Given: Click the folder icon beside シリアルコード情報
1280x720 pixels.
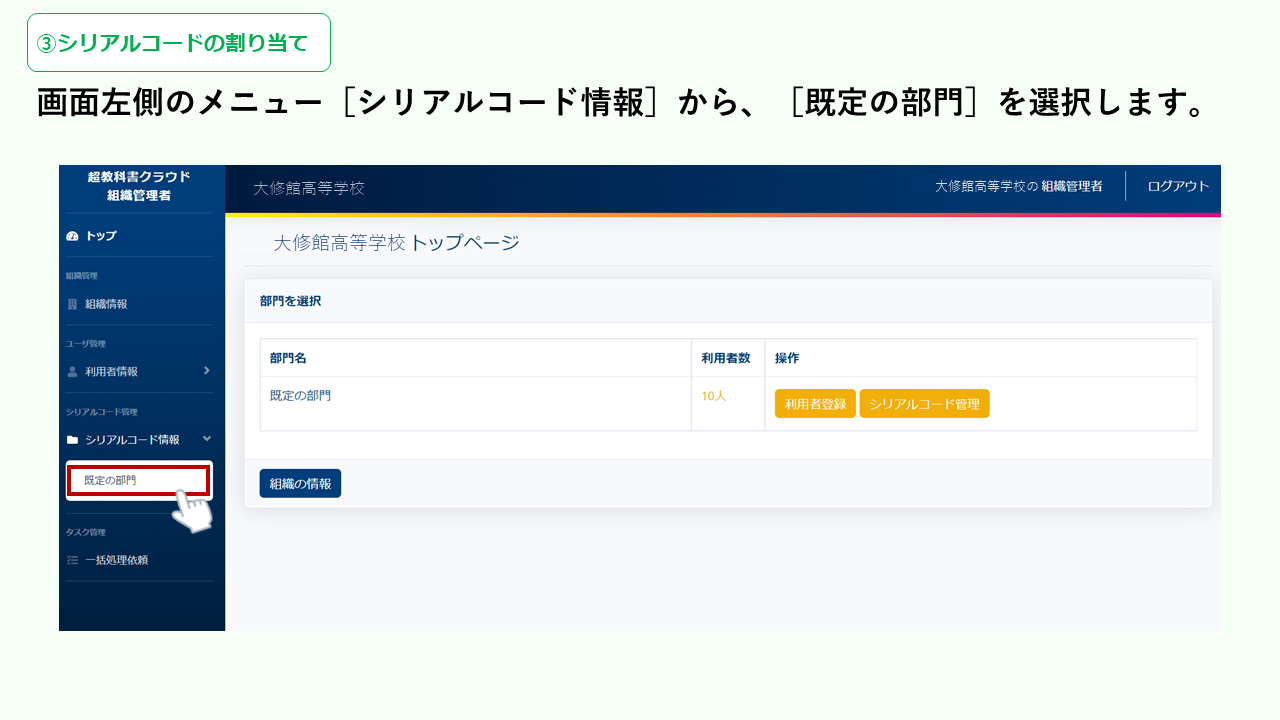Looking at the screenshot, I should click(x=72, y=440).
